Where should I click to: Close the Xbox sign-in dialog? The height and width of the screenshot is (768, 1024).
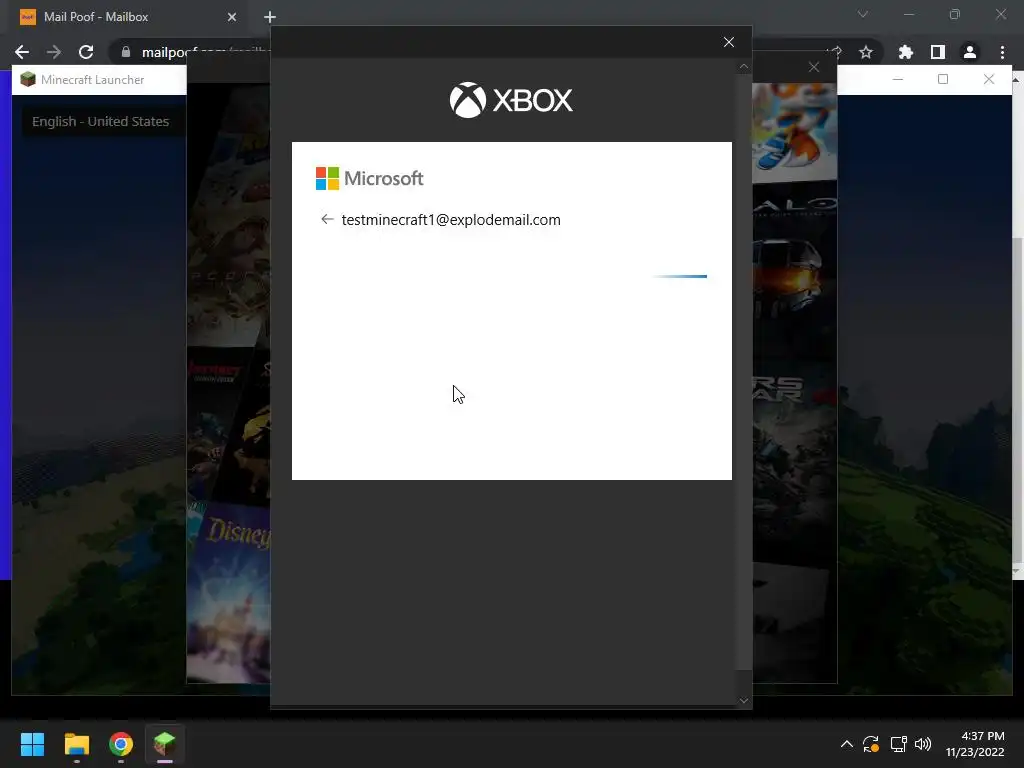pos(729,42)
